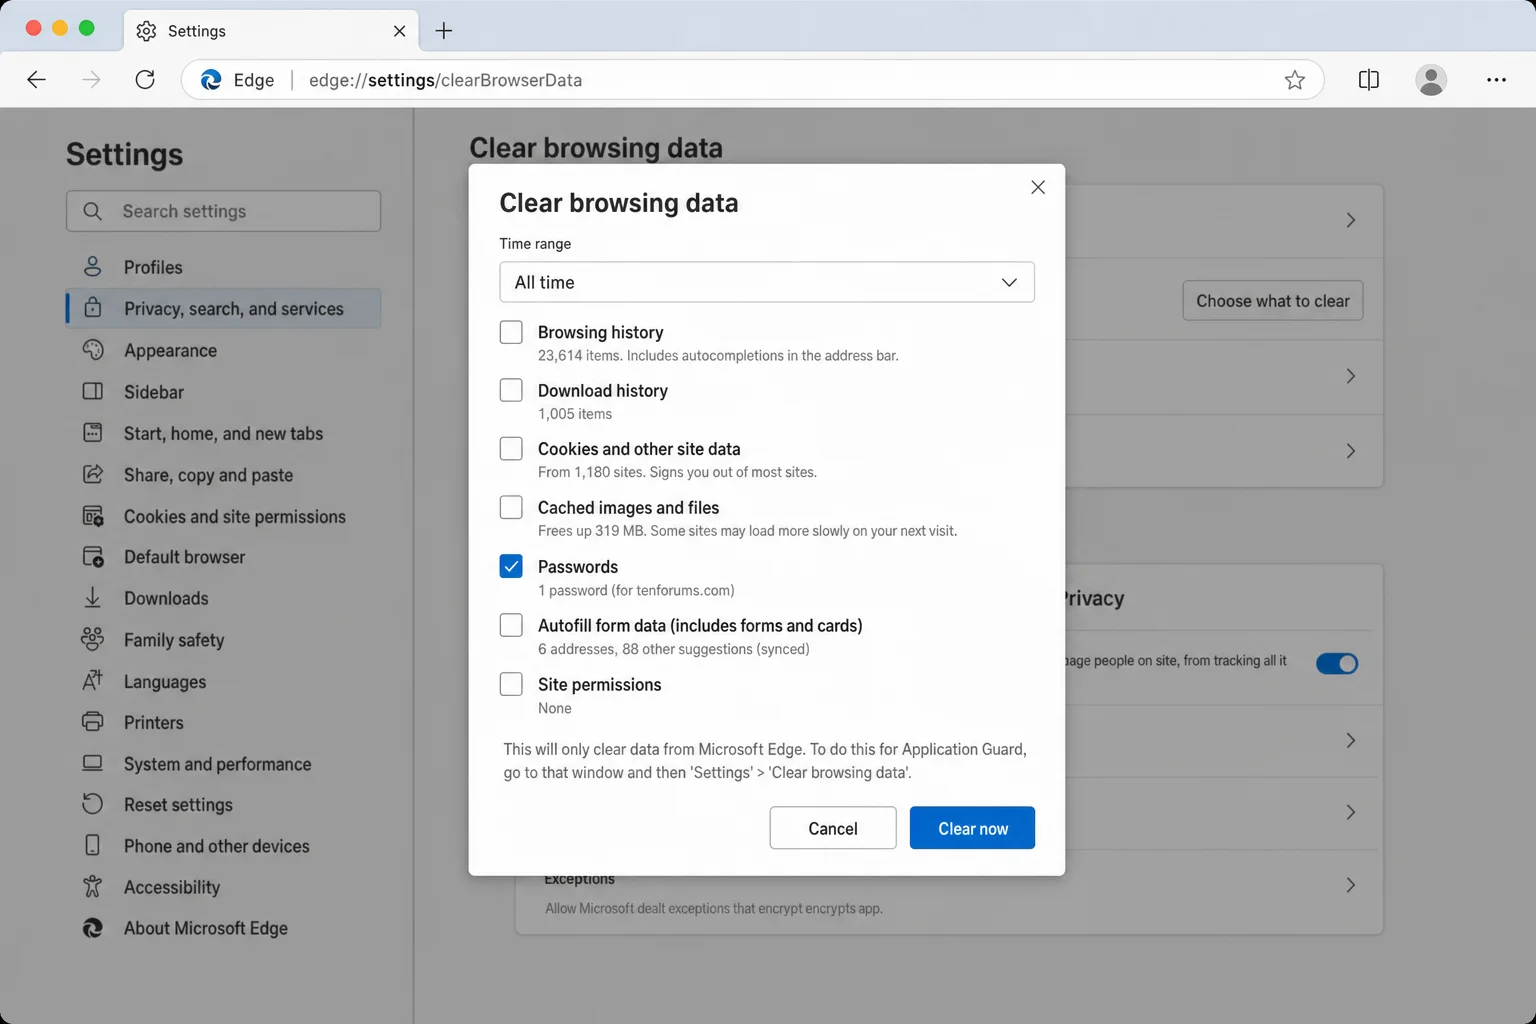Click the Privacy lock icon in sidebar
Viewport: 1536px width, 1024px height.
point(93,308)
